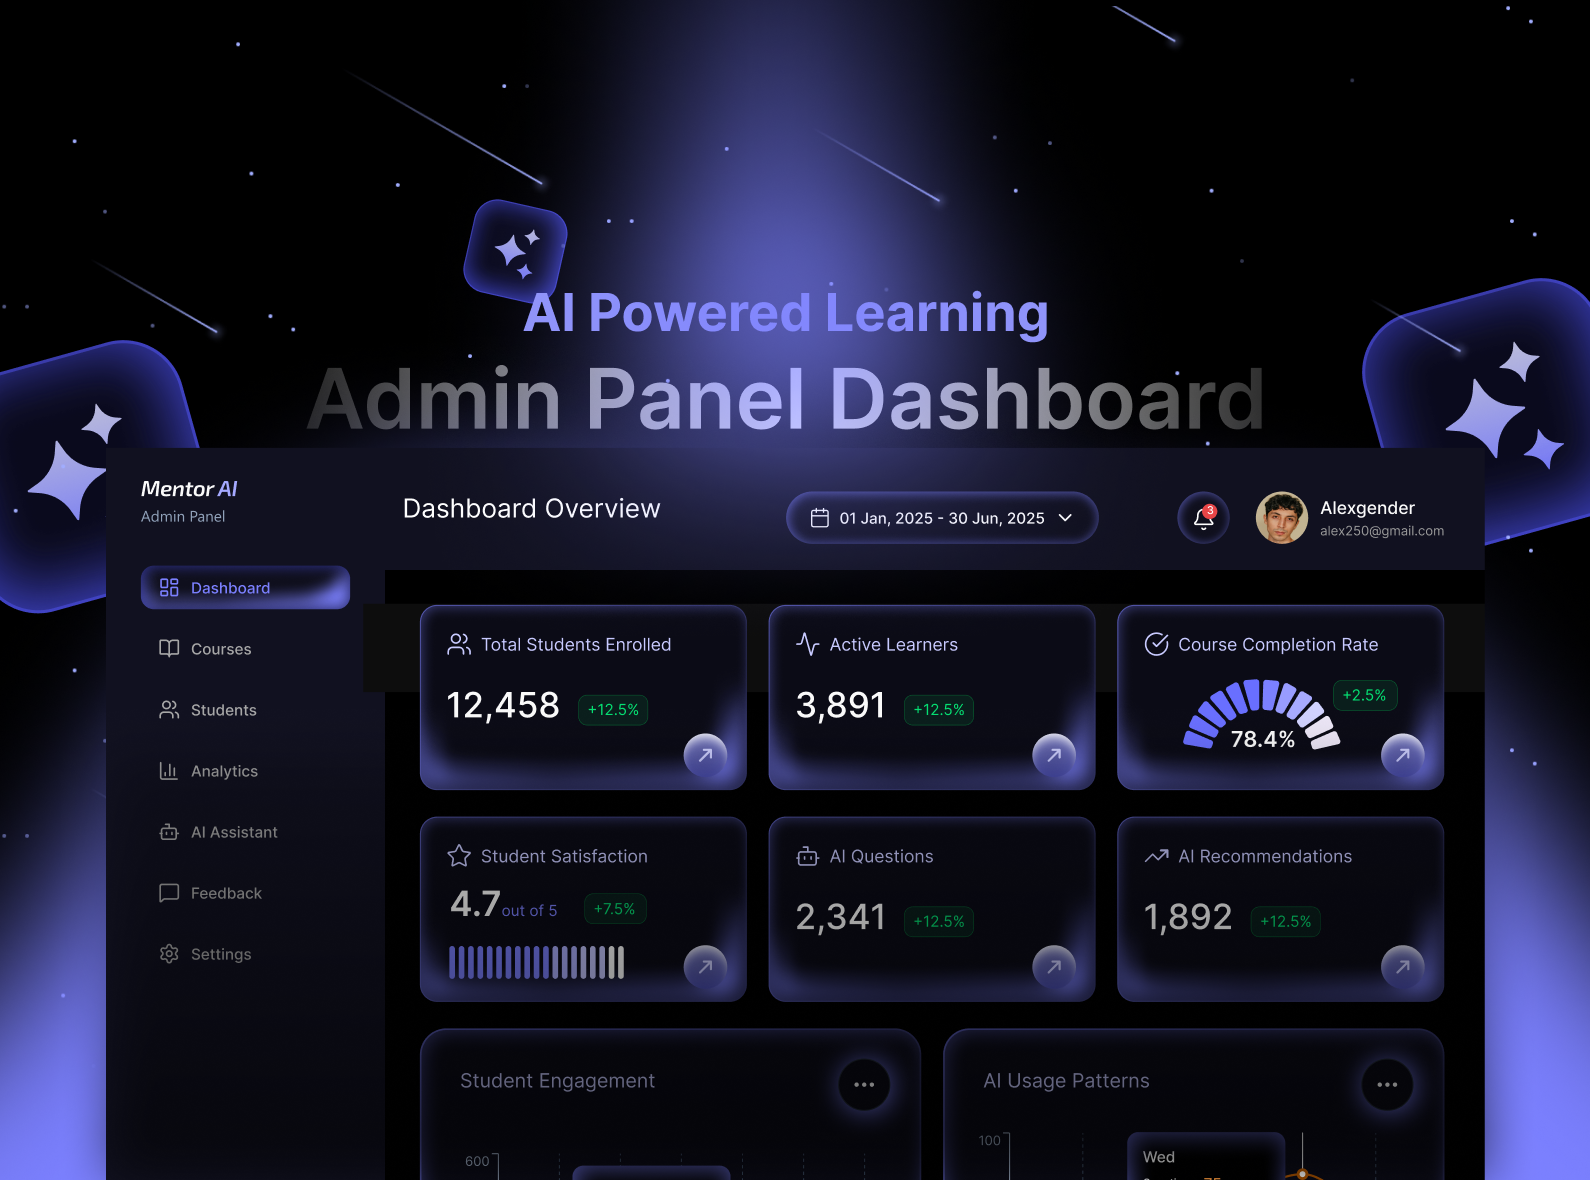Image resolution: width=1590 pixels, height=1180 pixels.
Task: Click the 1,892 recommendations value
Action: tap(1188, 918)
